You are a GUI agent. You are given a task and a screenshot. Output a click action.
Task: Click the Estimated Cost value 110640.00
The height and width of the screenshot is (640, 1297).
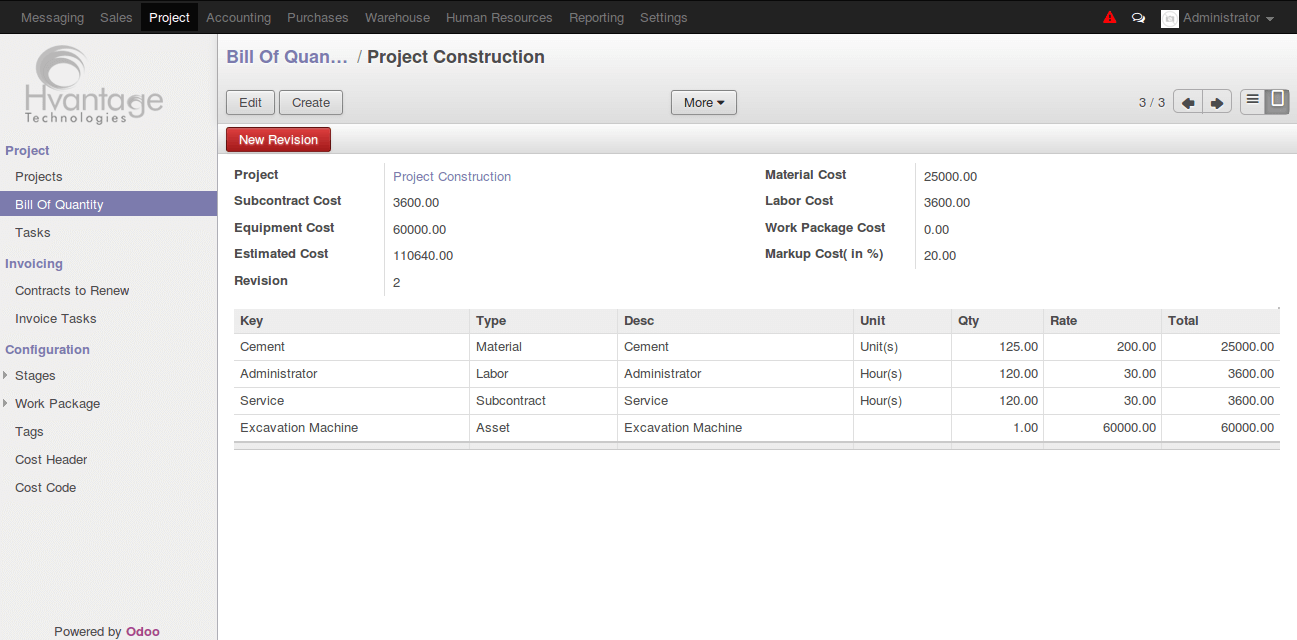tap(423, 256)
